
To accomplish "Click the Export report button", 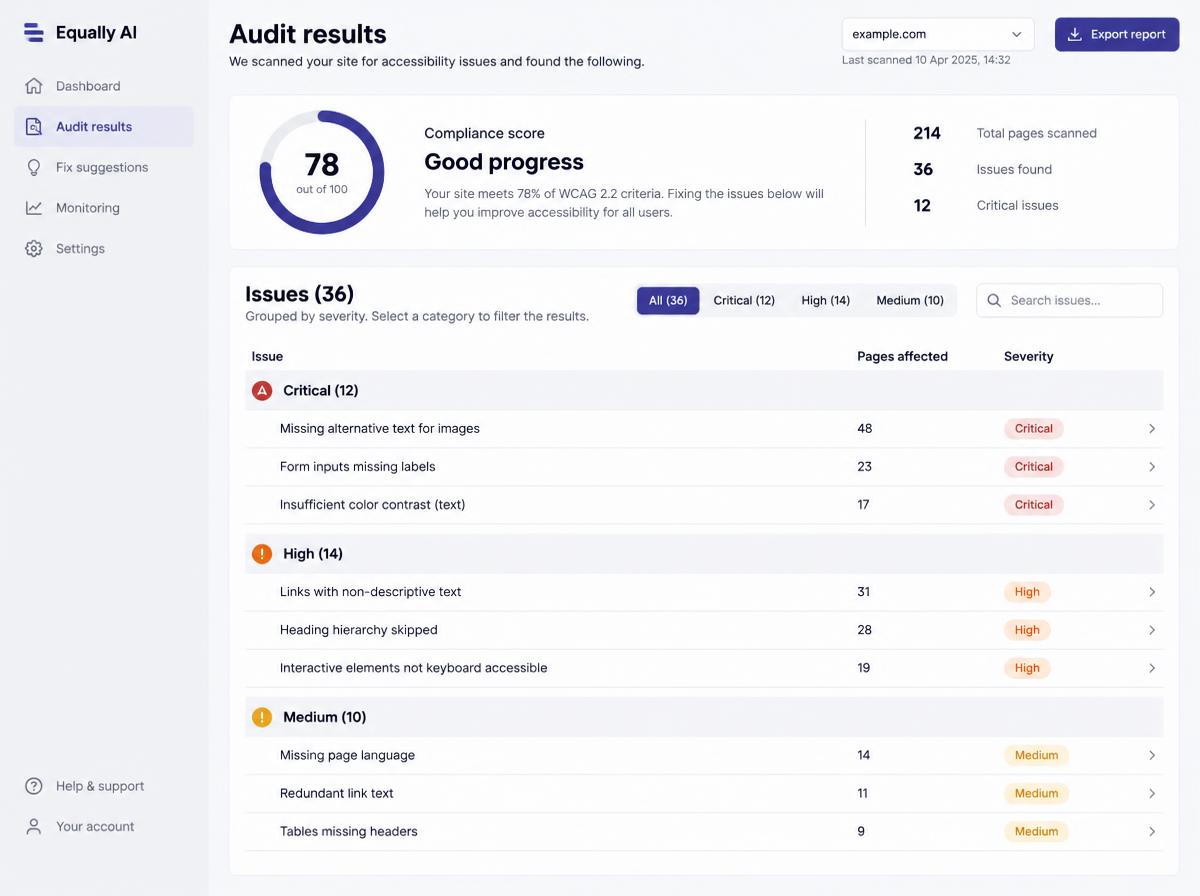I will 1117,34.
